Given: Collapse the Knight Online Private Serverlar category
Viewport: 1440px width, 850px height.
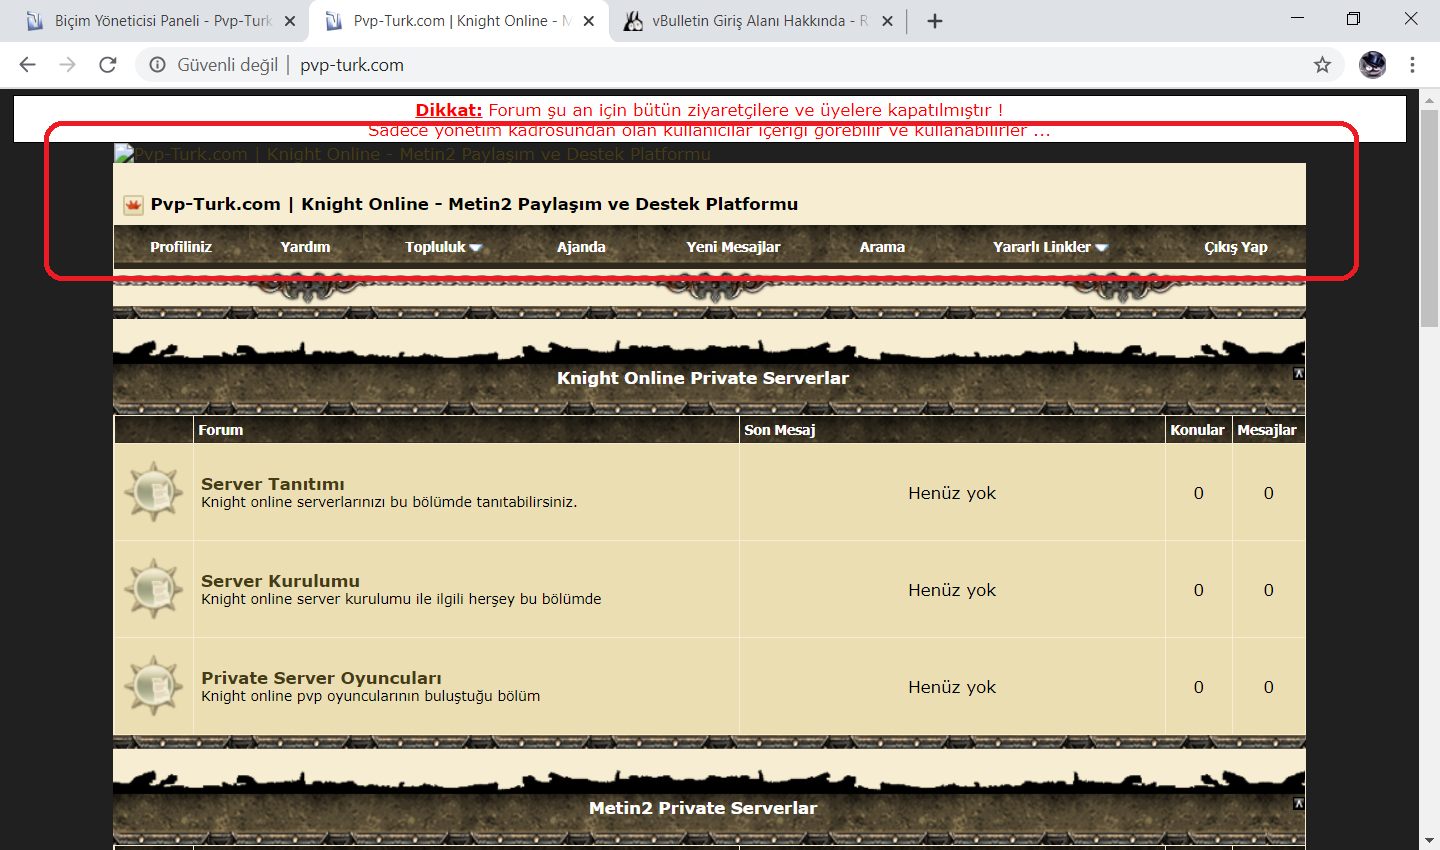Looking at the screenshot, I should point(1298,374).
